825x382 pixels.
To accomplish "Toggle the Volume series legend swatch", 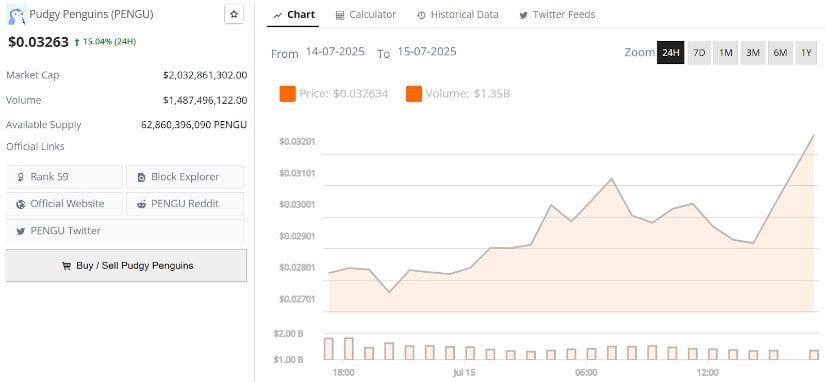I will 414,94.
